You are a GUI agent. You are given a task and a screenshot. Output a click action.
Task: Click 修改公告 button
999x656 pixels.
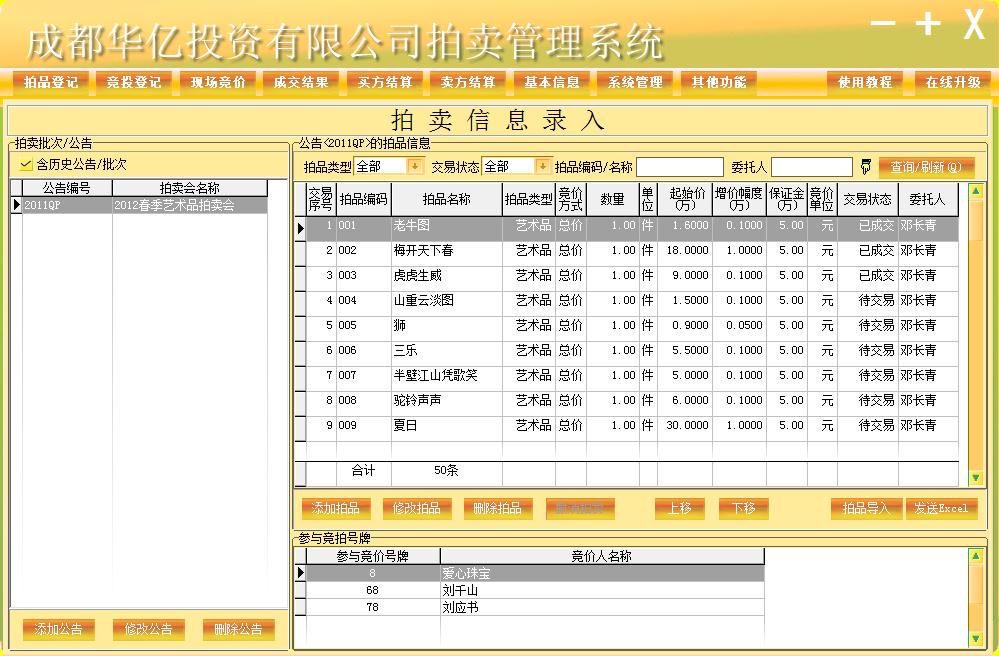[x=148, y=629]
